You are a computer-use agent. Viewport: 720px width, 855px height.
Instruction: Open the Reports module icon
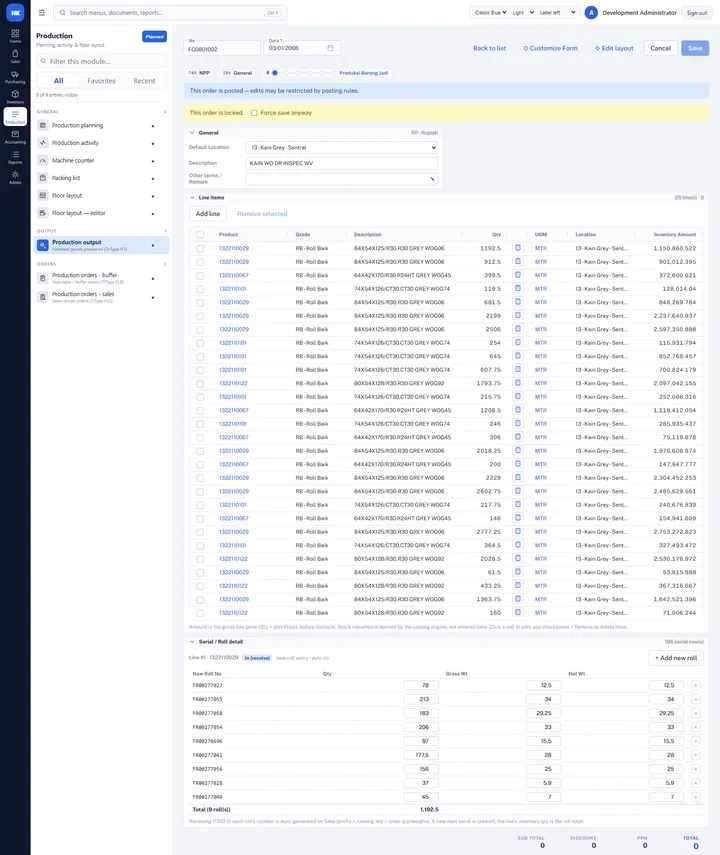(x=15, y=157)
